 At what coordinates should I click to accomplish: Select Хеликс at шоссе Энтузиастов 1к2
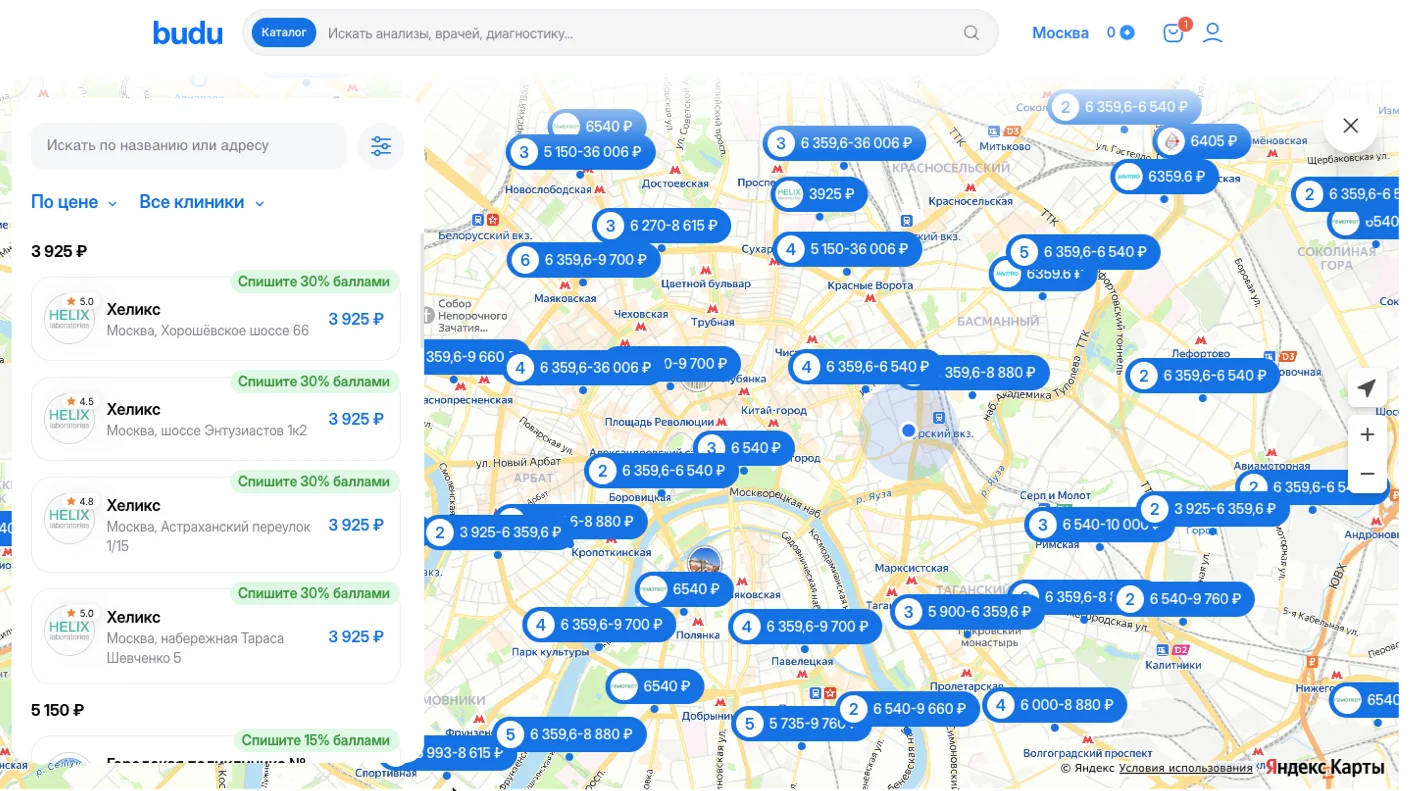(216, 419)
